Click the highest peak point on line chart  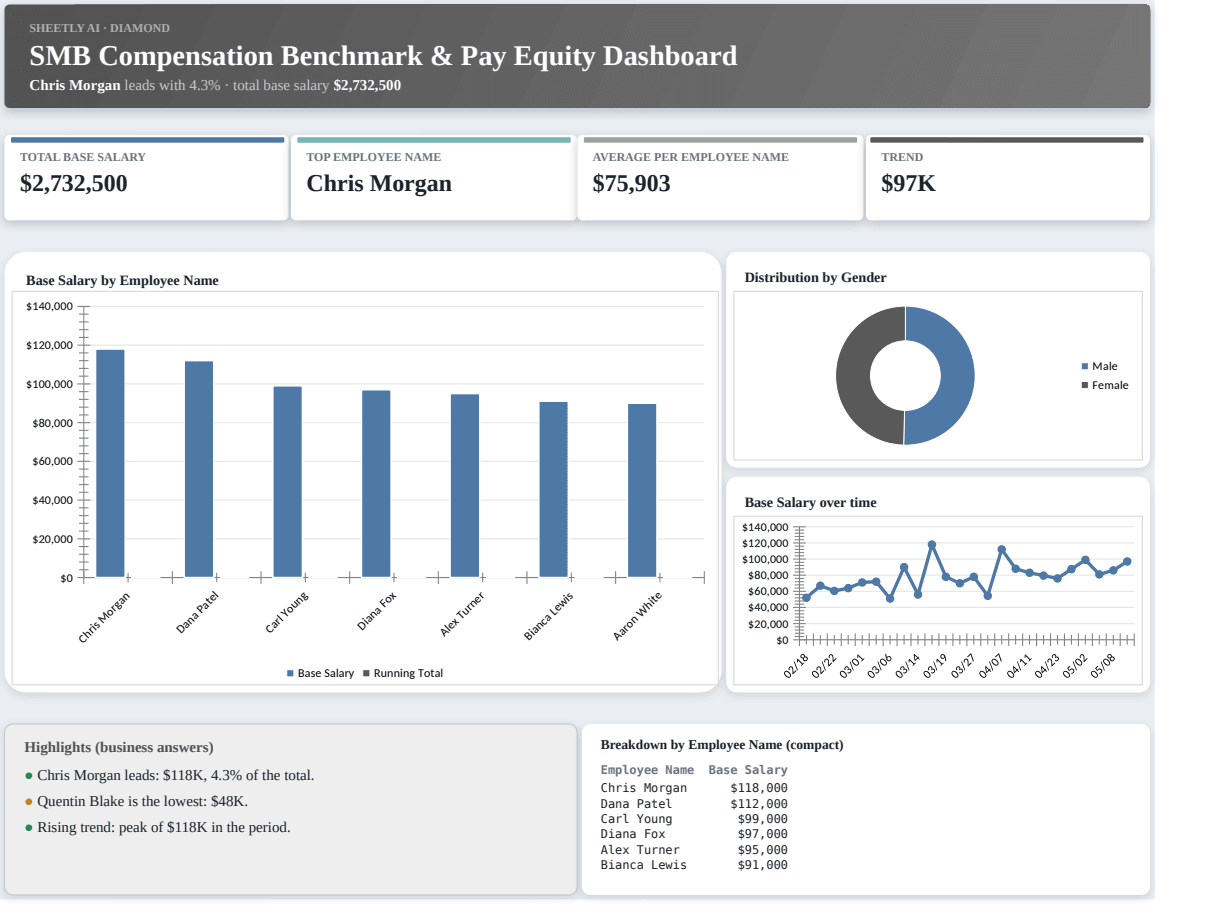[x=932, y=545]
